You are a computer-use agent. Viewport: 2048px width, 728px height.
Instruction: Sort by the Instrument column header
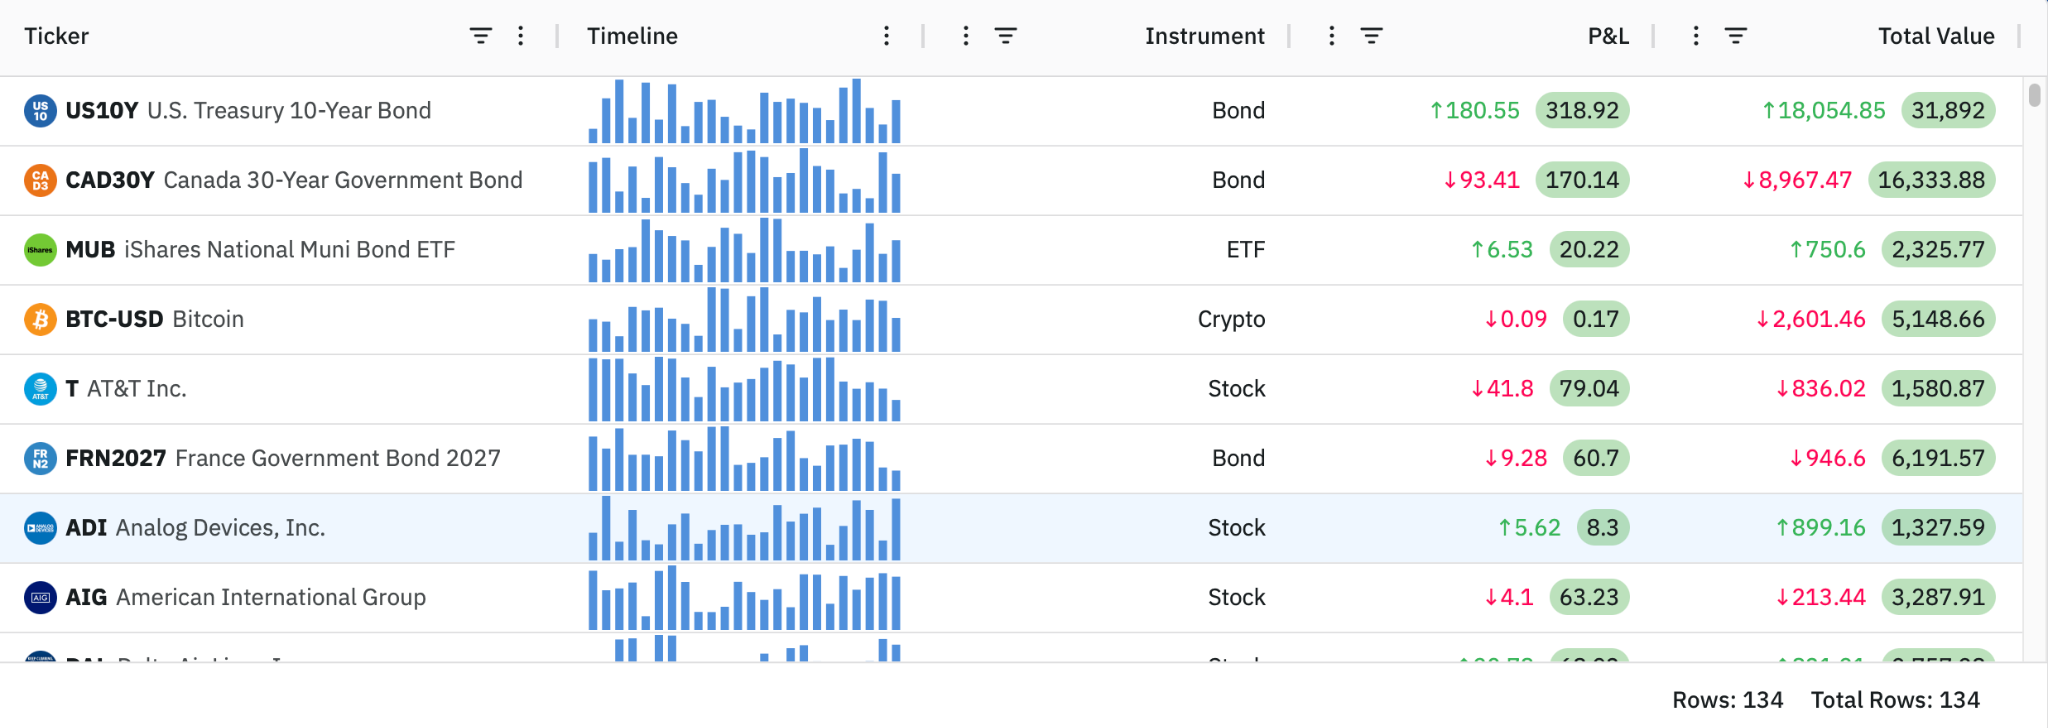tap(1205, 36)
